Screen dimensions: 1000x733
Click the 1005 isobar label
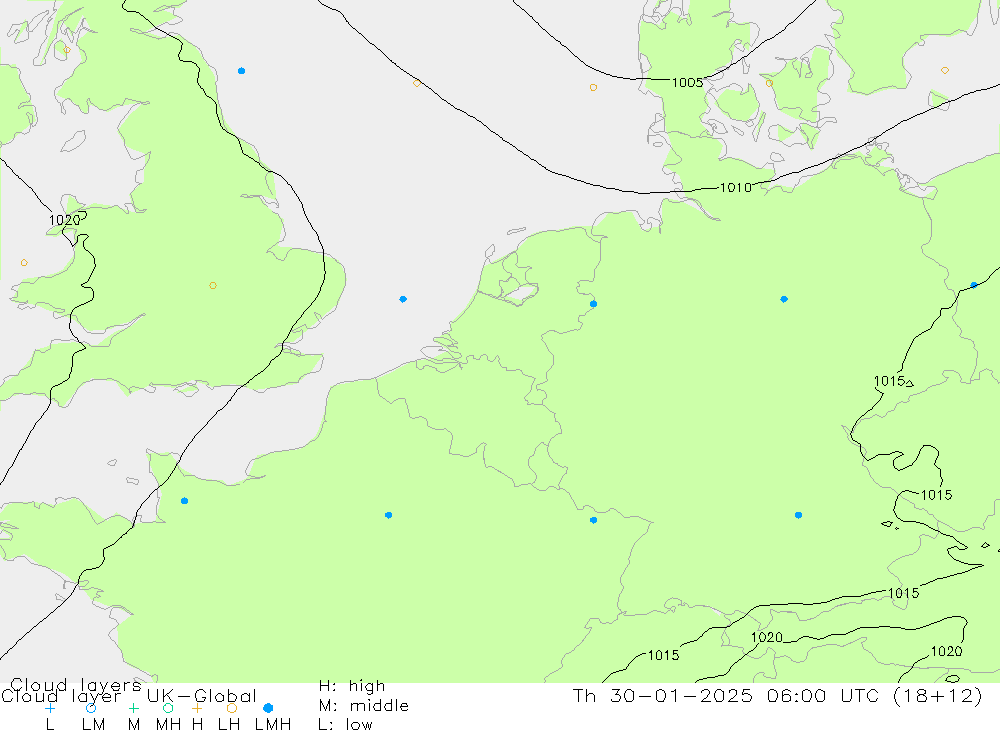688,82
